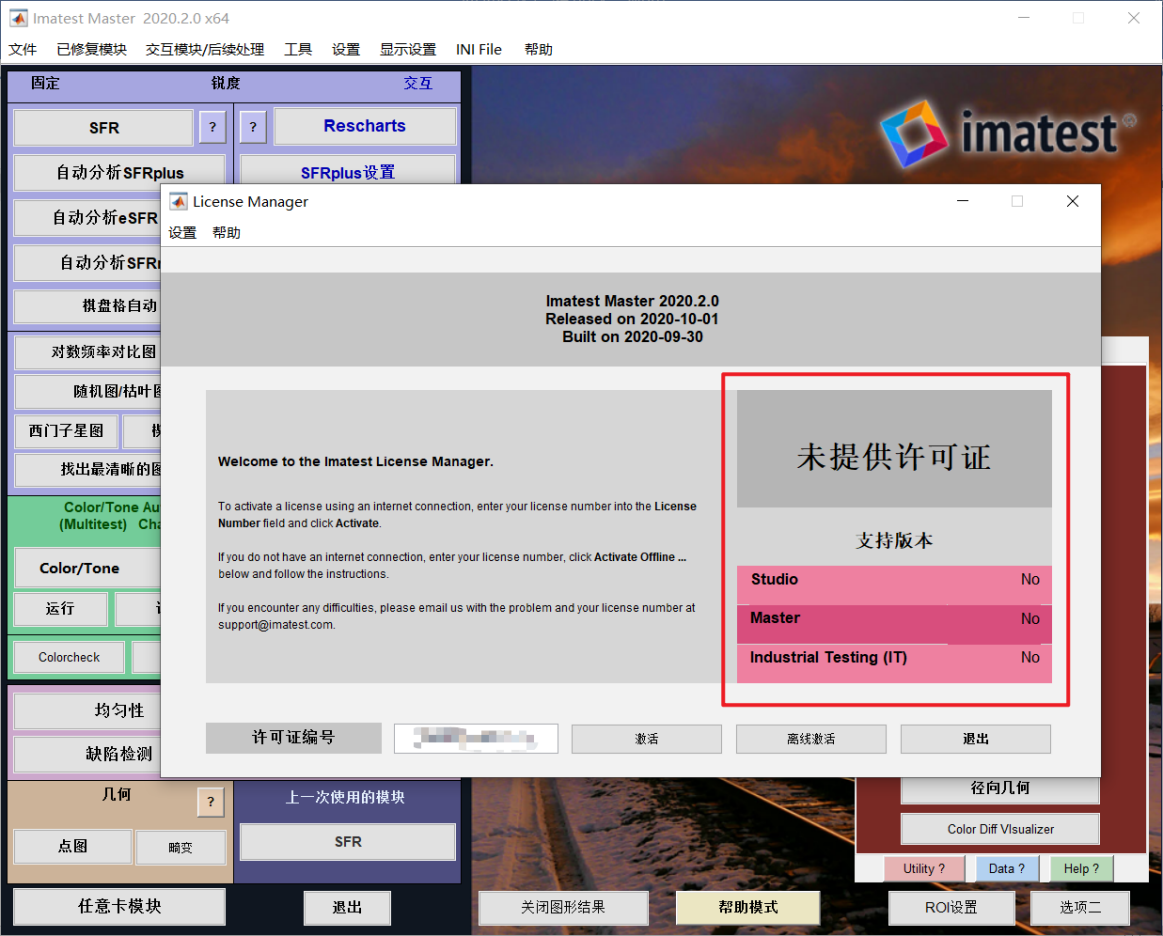Click the 自动分析SFRplus button
The image size is (1163, 936).
coord(119,173)
